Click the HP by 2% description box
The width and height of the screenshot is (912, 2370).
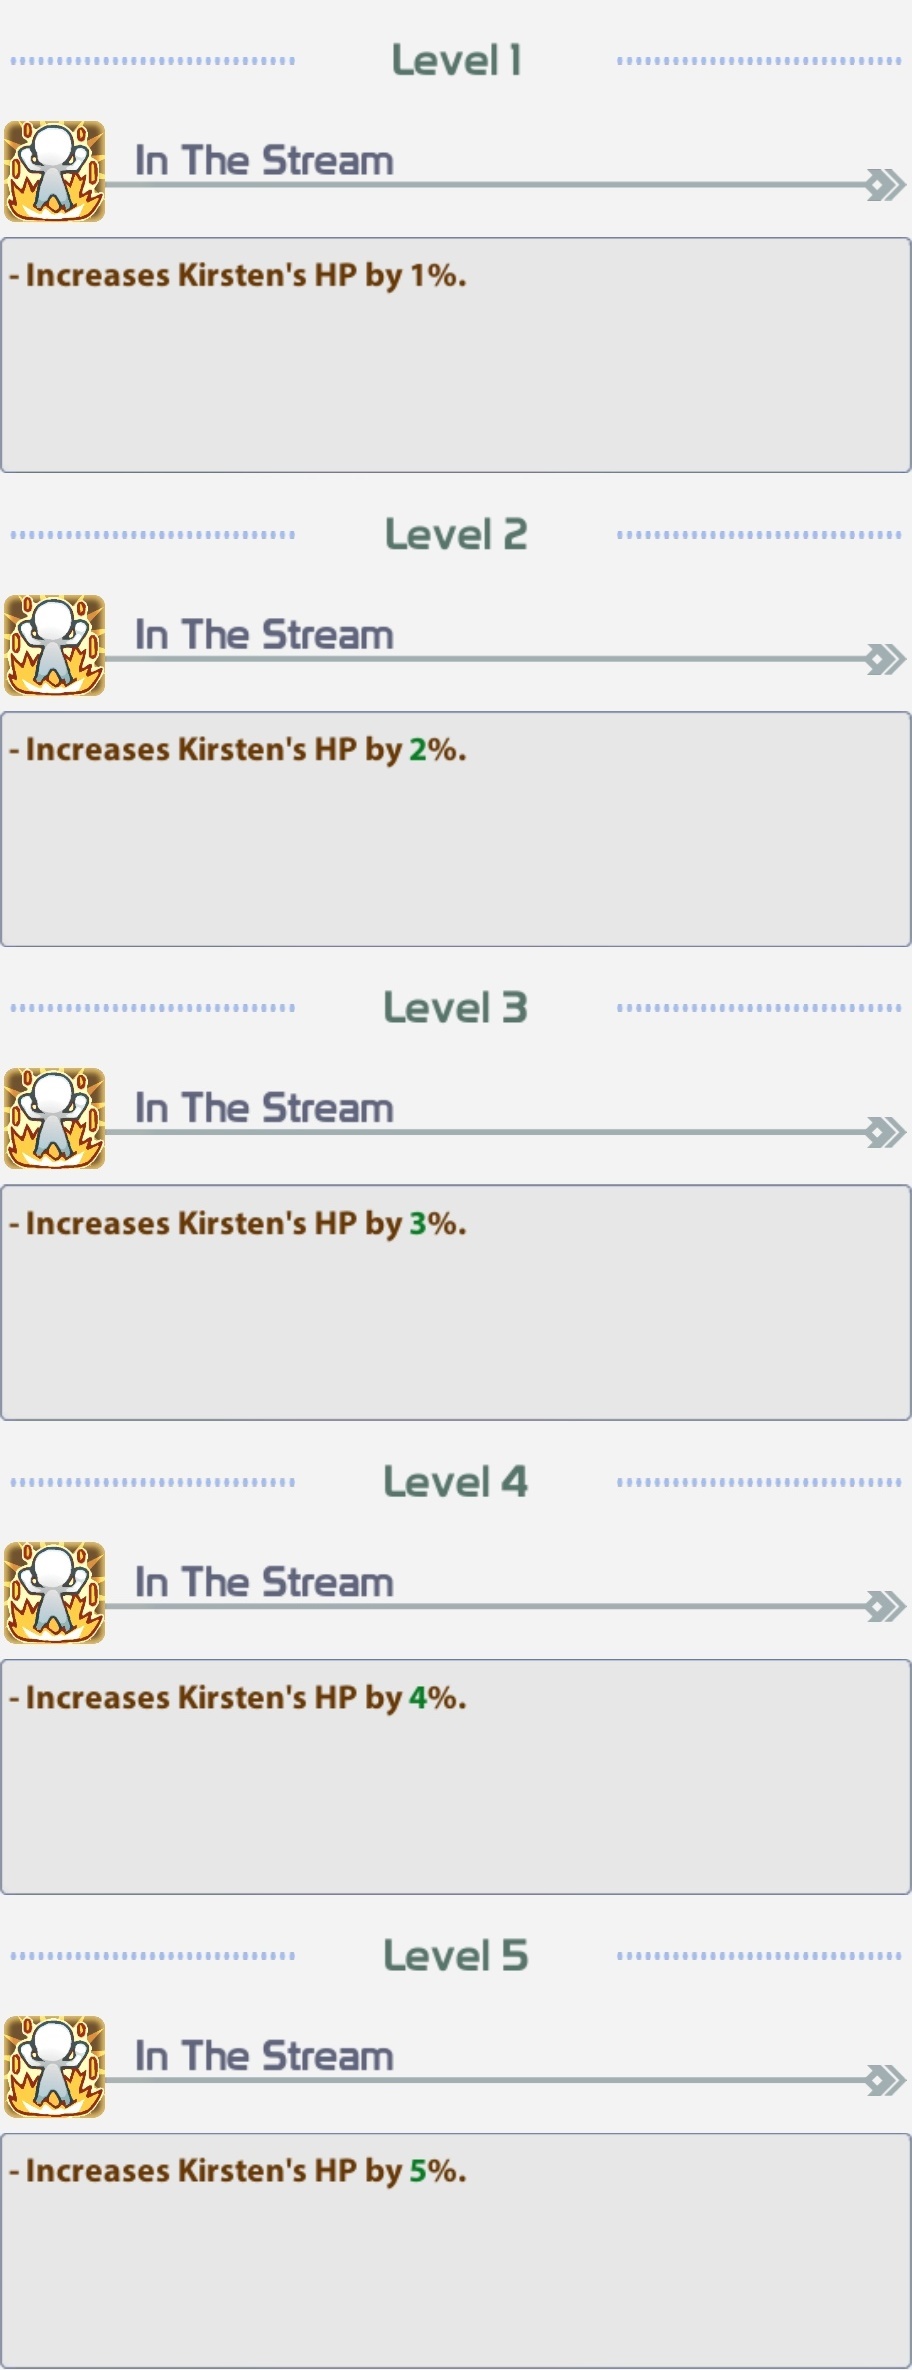456,829
